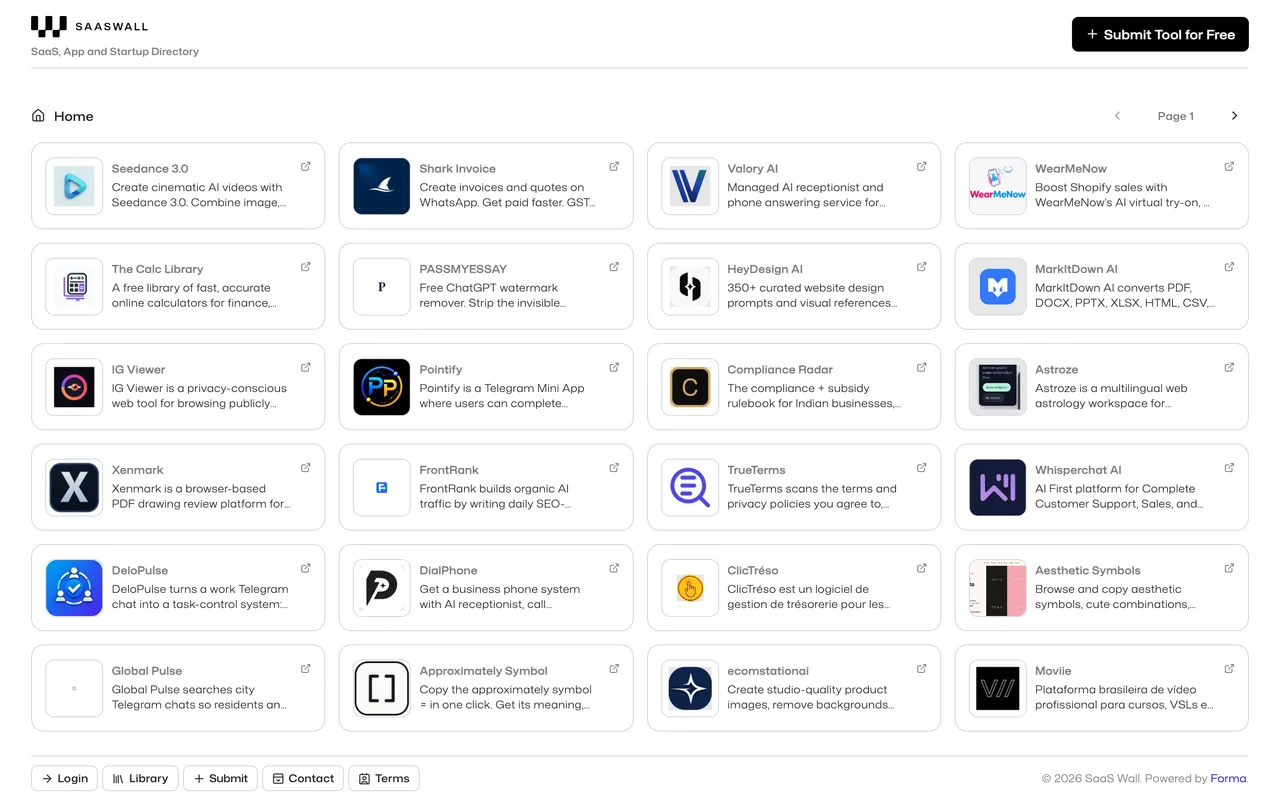Go to the next page arrow
This screenshot has height=800, width=1280.
click(x=1234, y=116)
